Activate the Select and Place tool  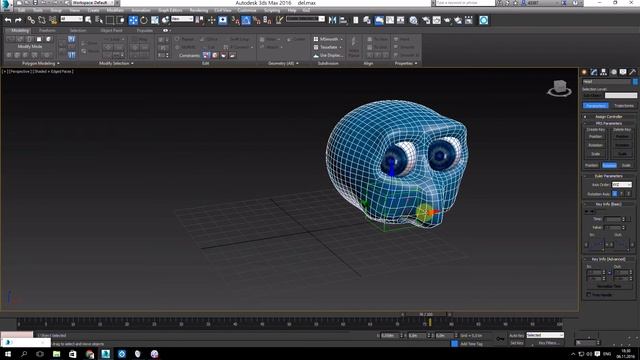[165, 20]
